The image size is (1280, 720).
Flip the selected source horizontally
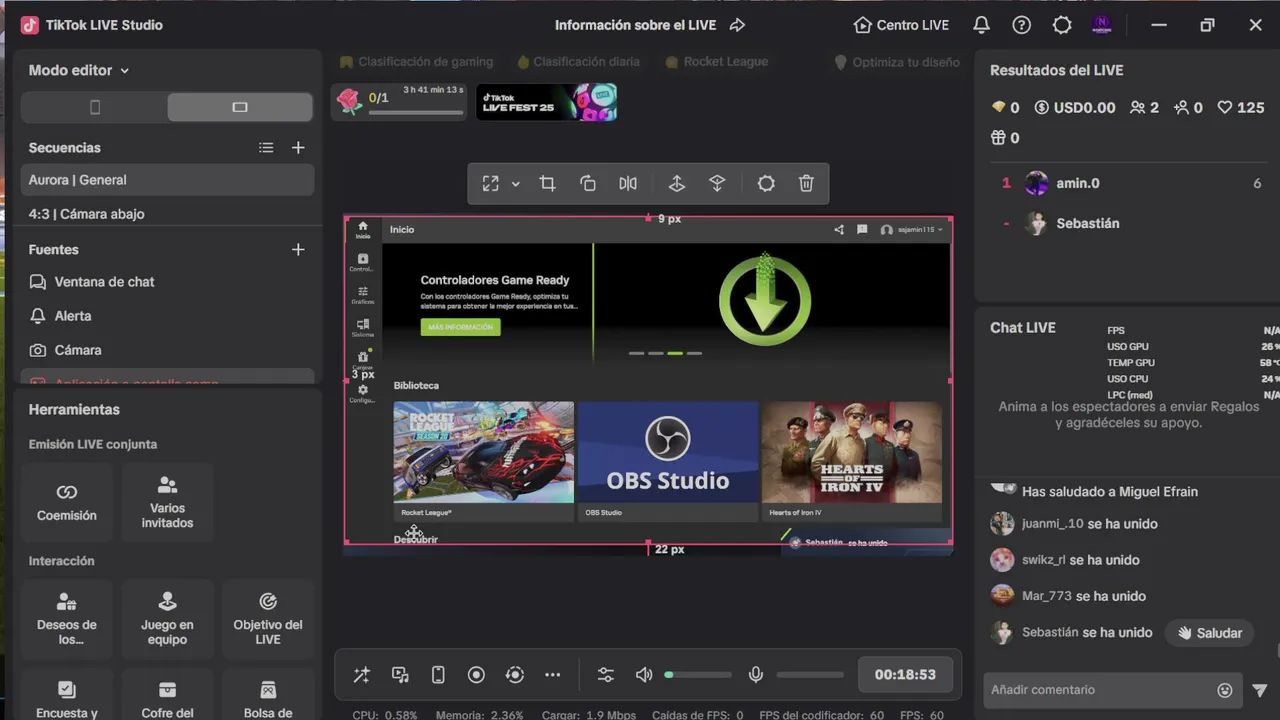coord(628,183)
